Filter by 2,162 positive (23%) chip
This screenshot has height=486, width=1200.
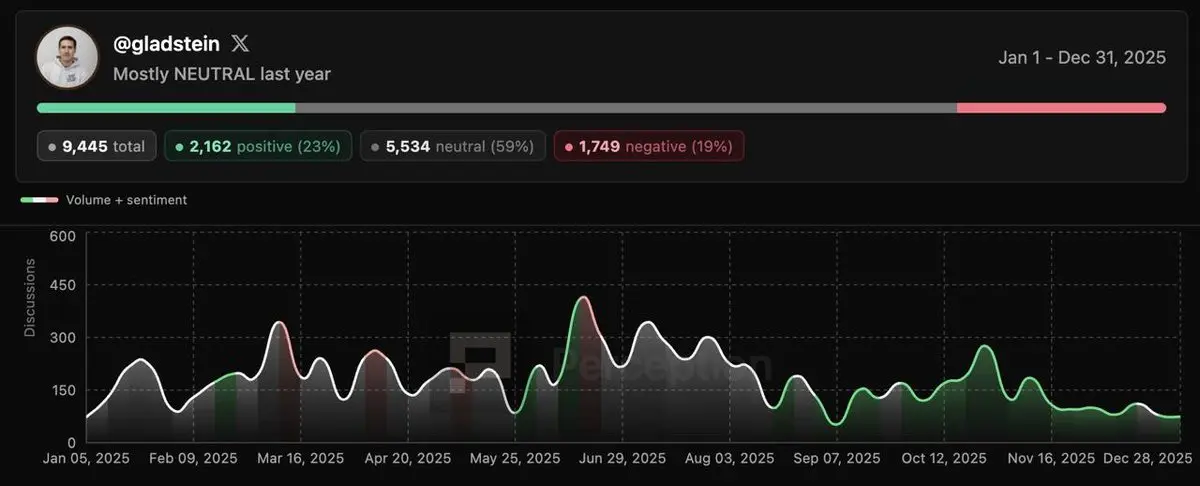pyautogui.click(x=258, y=146)
